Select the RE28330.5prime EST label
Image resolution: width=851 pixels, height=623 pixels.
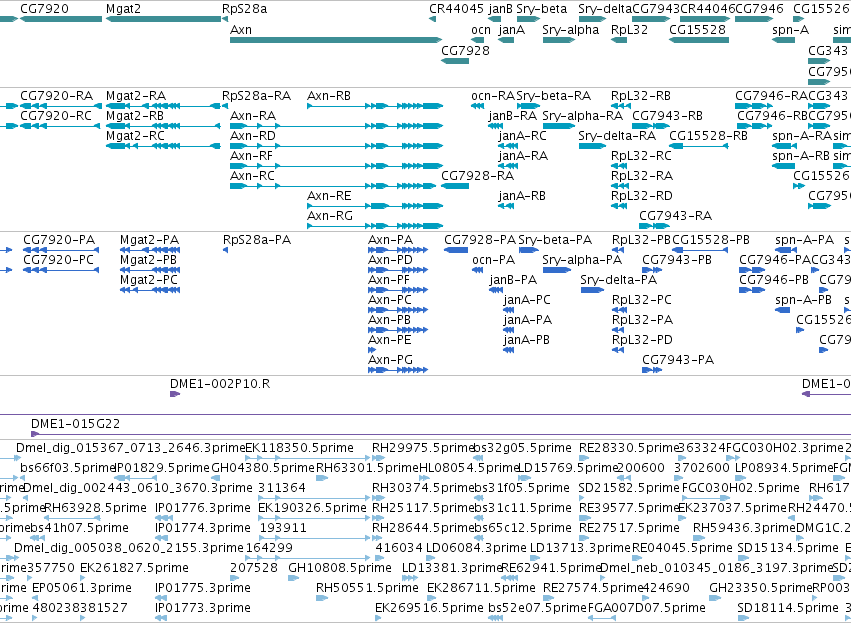(630, 448)
